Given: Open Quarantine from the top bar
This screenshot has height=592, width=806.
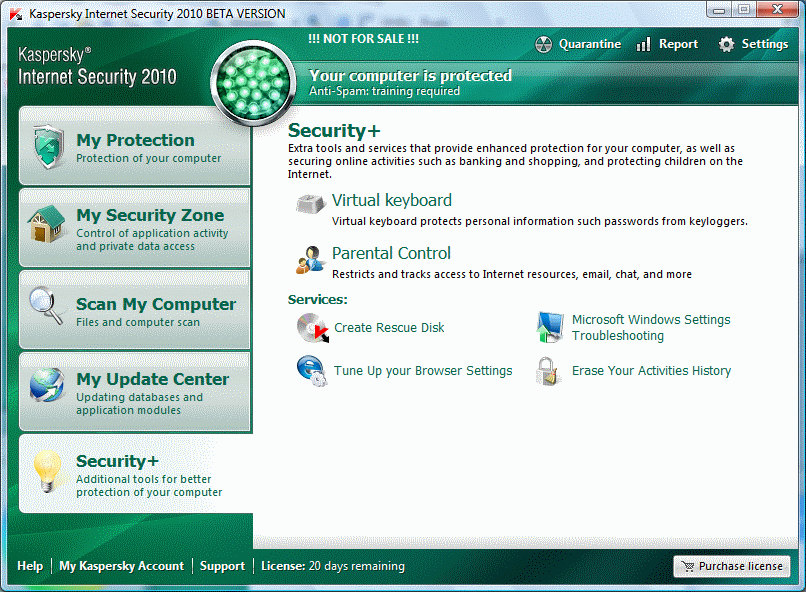Looking at the screenshot, I should point(578,44).
